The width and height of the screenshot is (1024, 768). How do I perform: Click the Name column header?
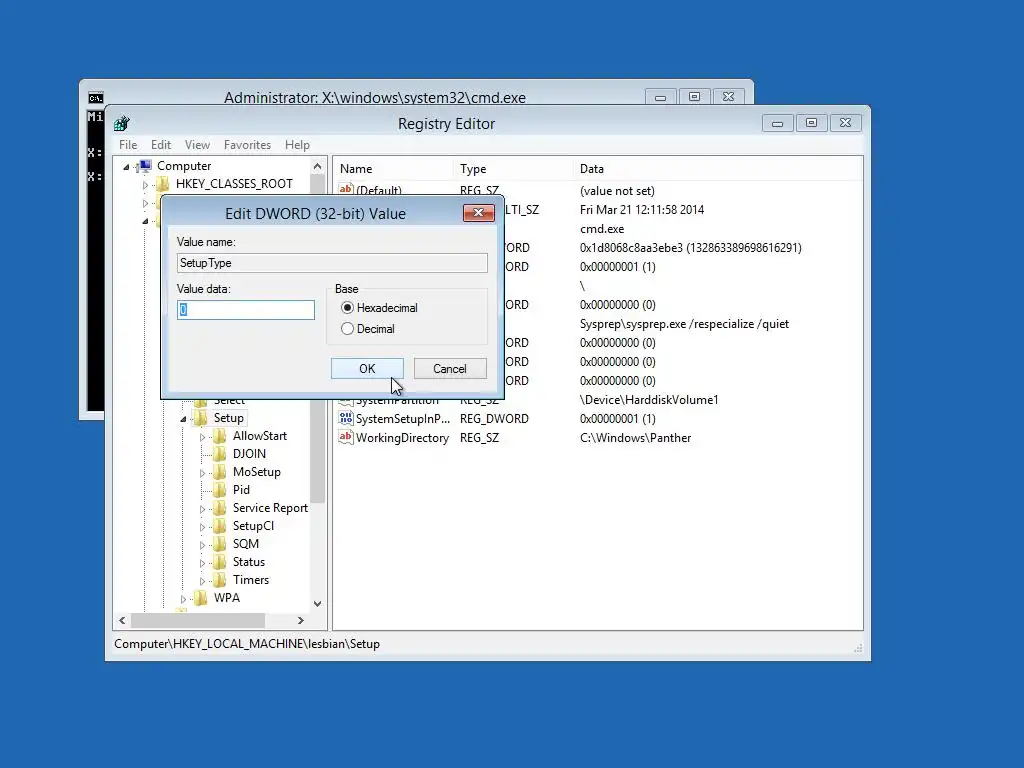tap(394, 168)
